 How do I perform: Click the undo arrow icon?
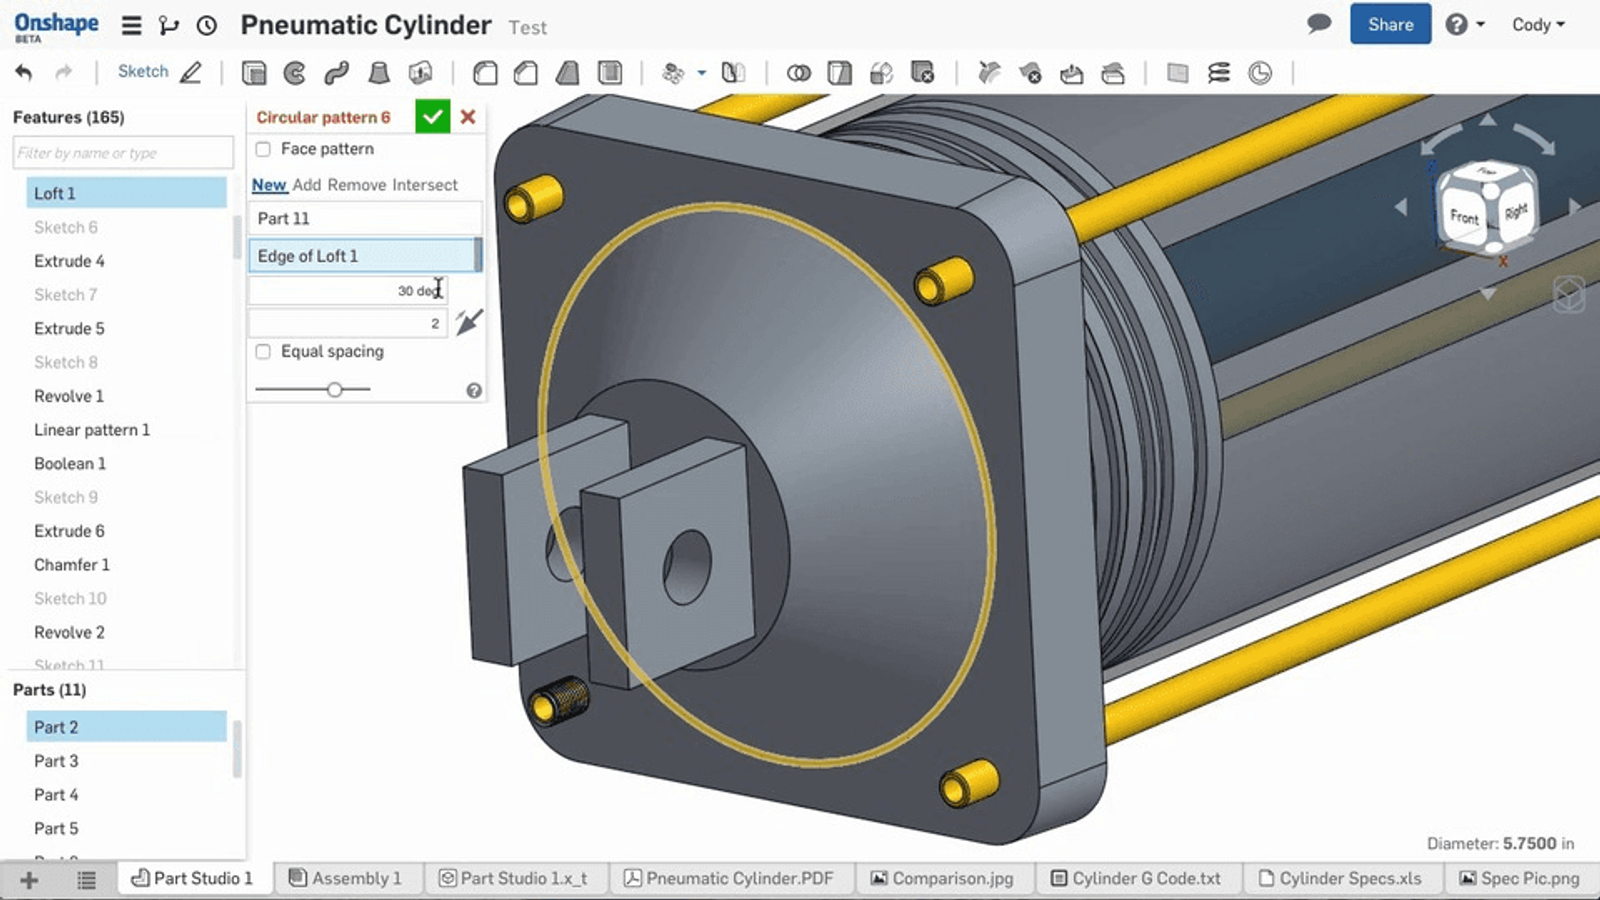click(24, 72)
